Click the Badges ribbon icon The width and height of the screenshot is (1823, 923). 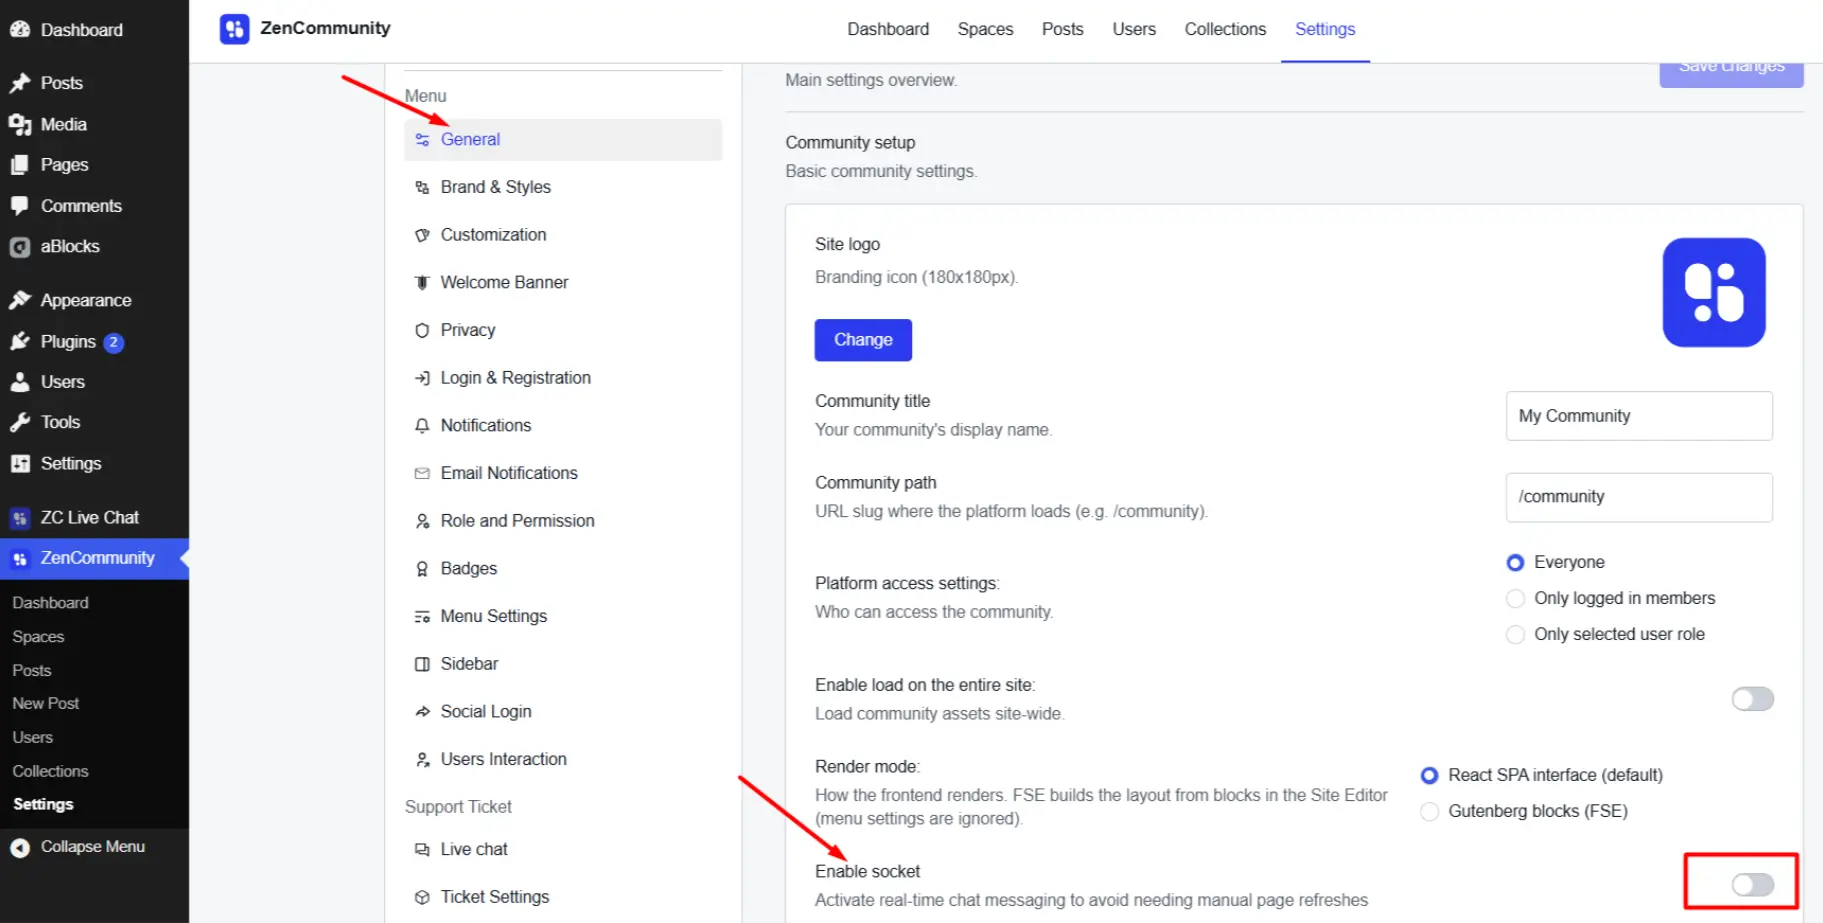point(422,568)
